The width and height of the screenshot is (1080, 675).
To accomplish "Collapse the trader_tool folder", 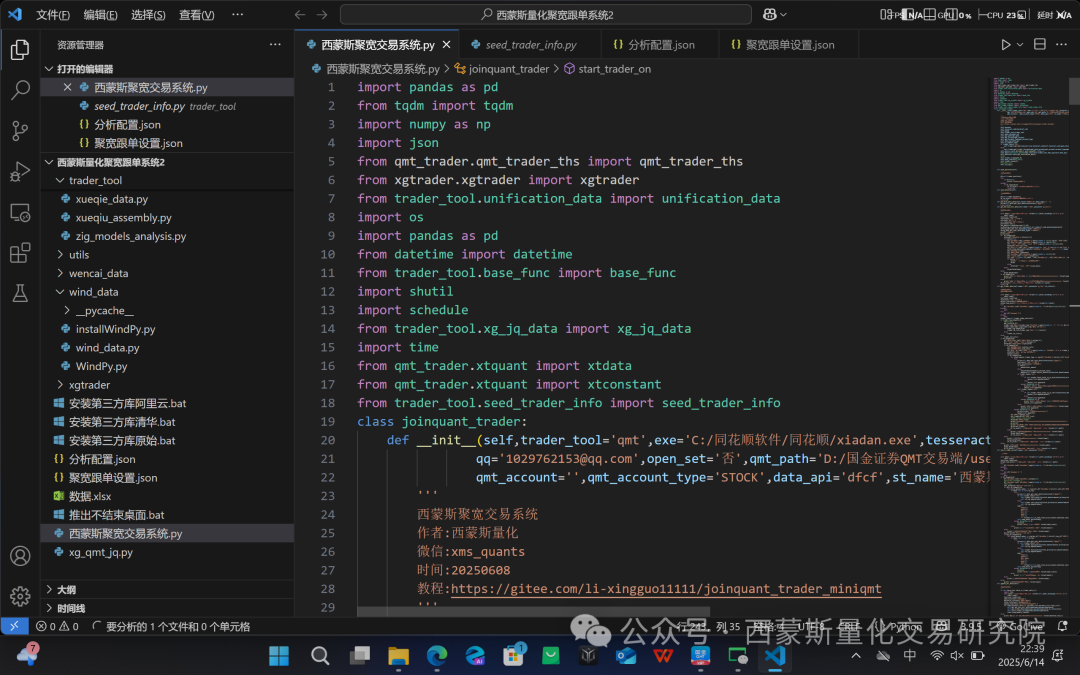I will click(x=61, y=180).
